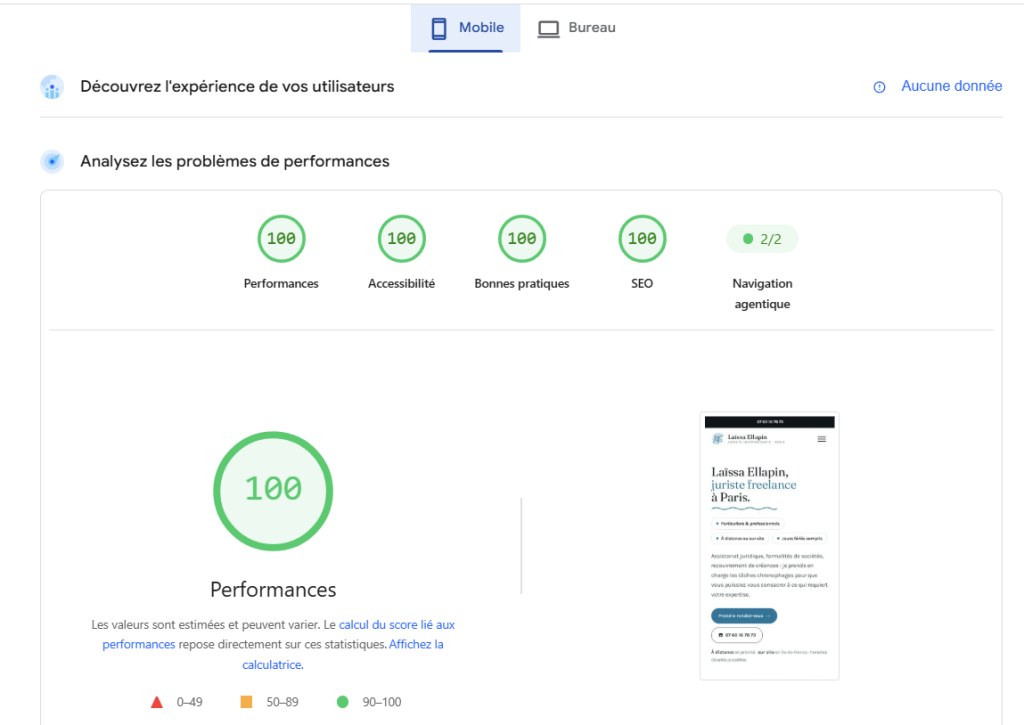The height and width of the screenshot is (725, 1024).
Task: Click the Performances label under first gauge
Action: (281, 283)
